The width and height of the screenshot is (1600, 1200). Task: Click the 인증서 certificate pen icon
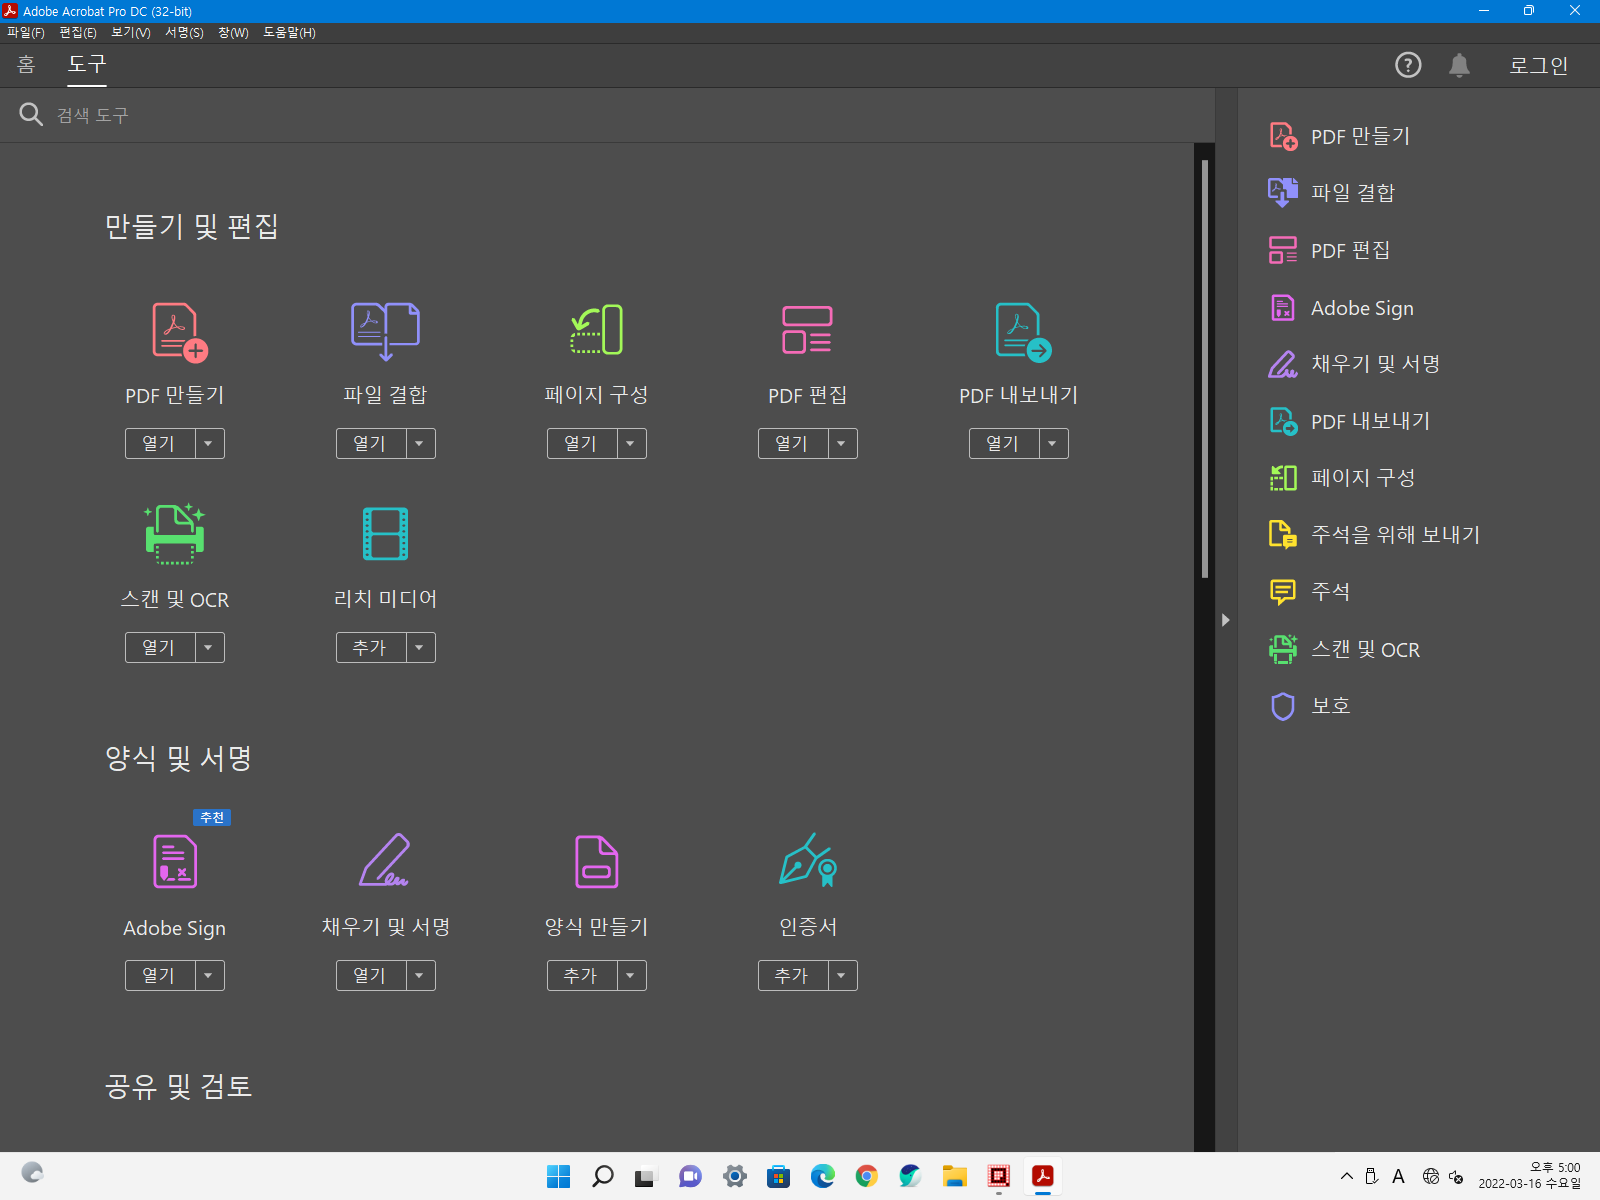(x=808, y=860)
